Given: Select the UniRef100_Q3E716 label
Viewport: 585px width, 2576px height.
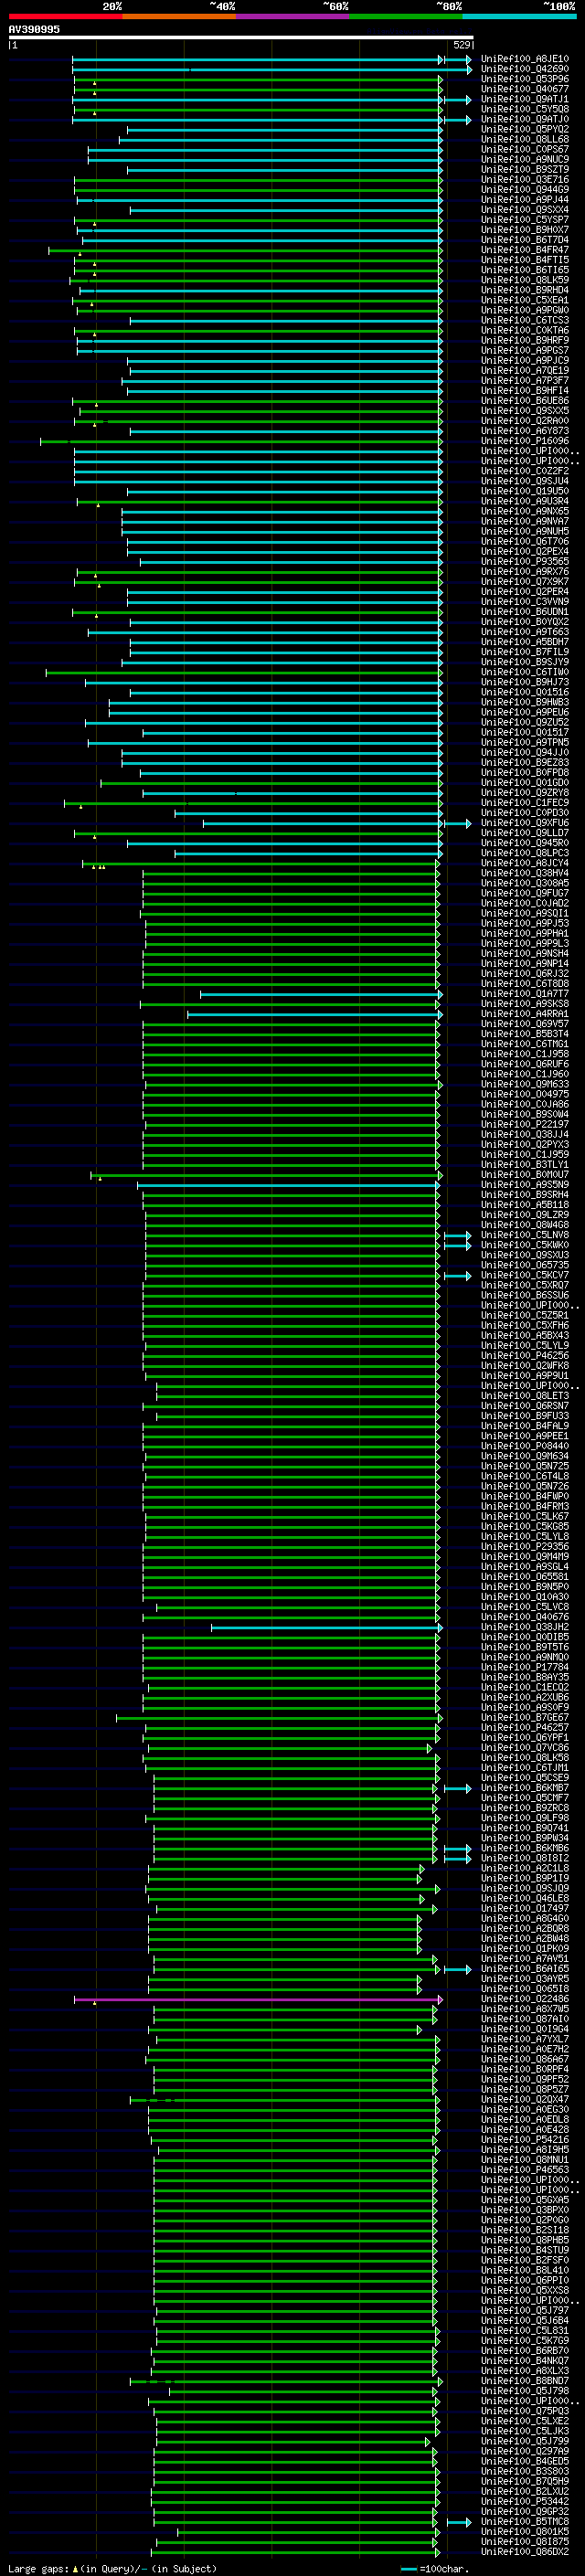Looking at the screenshot, I should click(525, 180).
